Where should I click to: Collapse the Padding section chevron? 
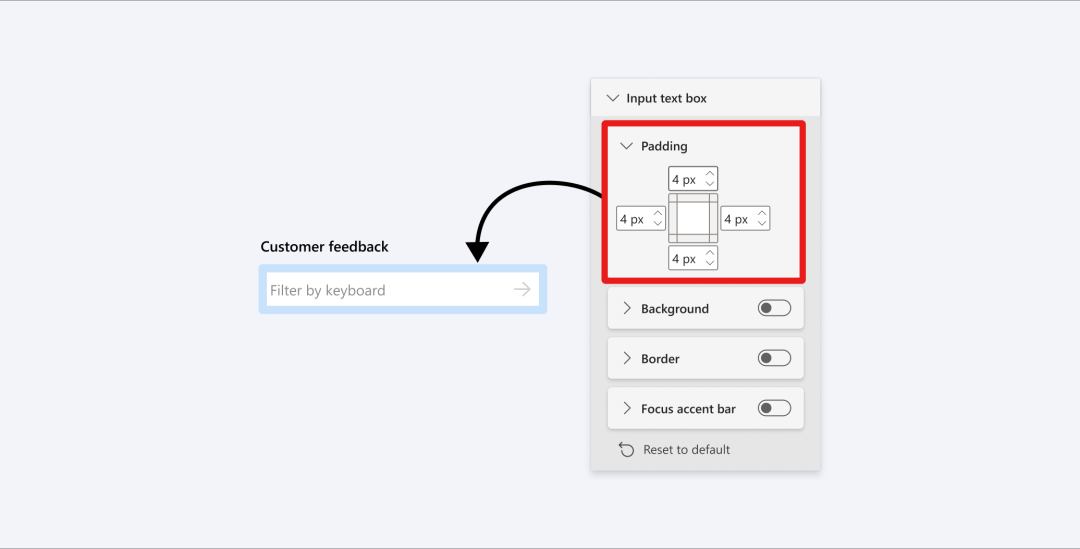pyautogui.click(x=626, y=146)
